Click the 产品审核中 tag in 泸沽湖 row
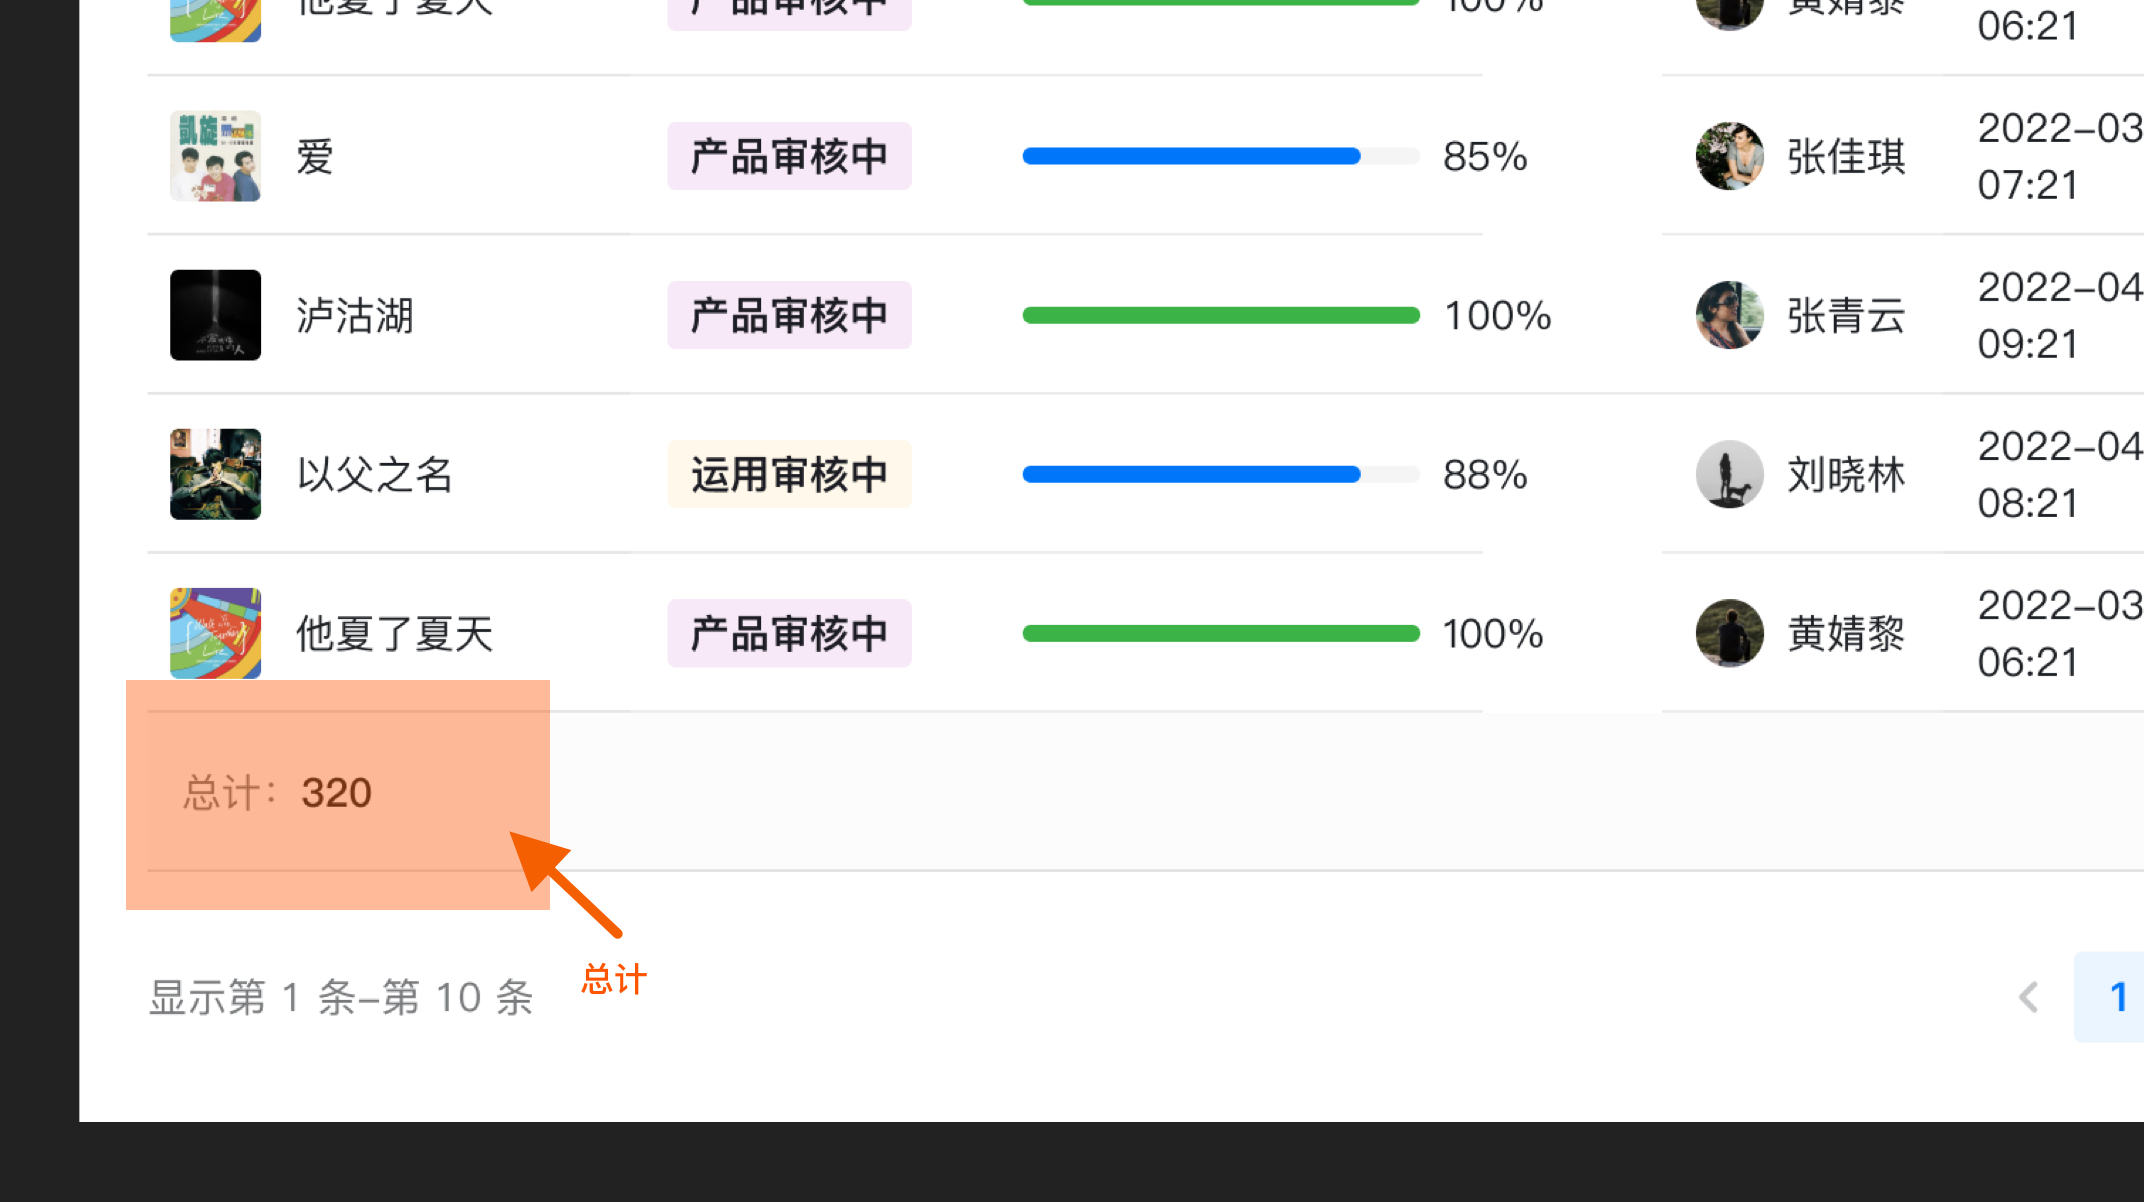The width and height of the screenshot is (2144, 1202). 789,315
